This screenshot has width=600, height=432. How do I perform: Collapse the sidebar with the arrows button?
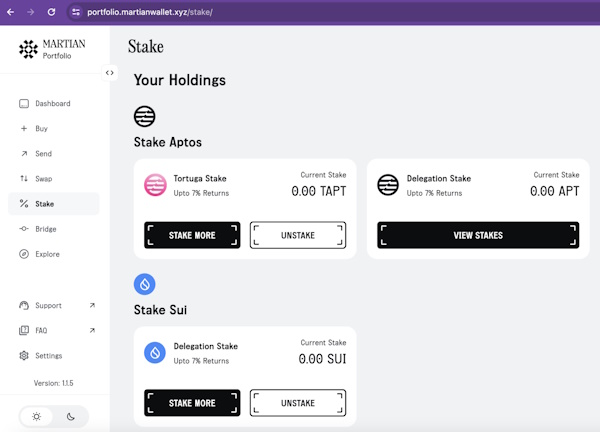point(110,72)
